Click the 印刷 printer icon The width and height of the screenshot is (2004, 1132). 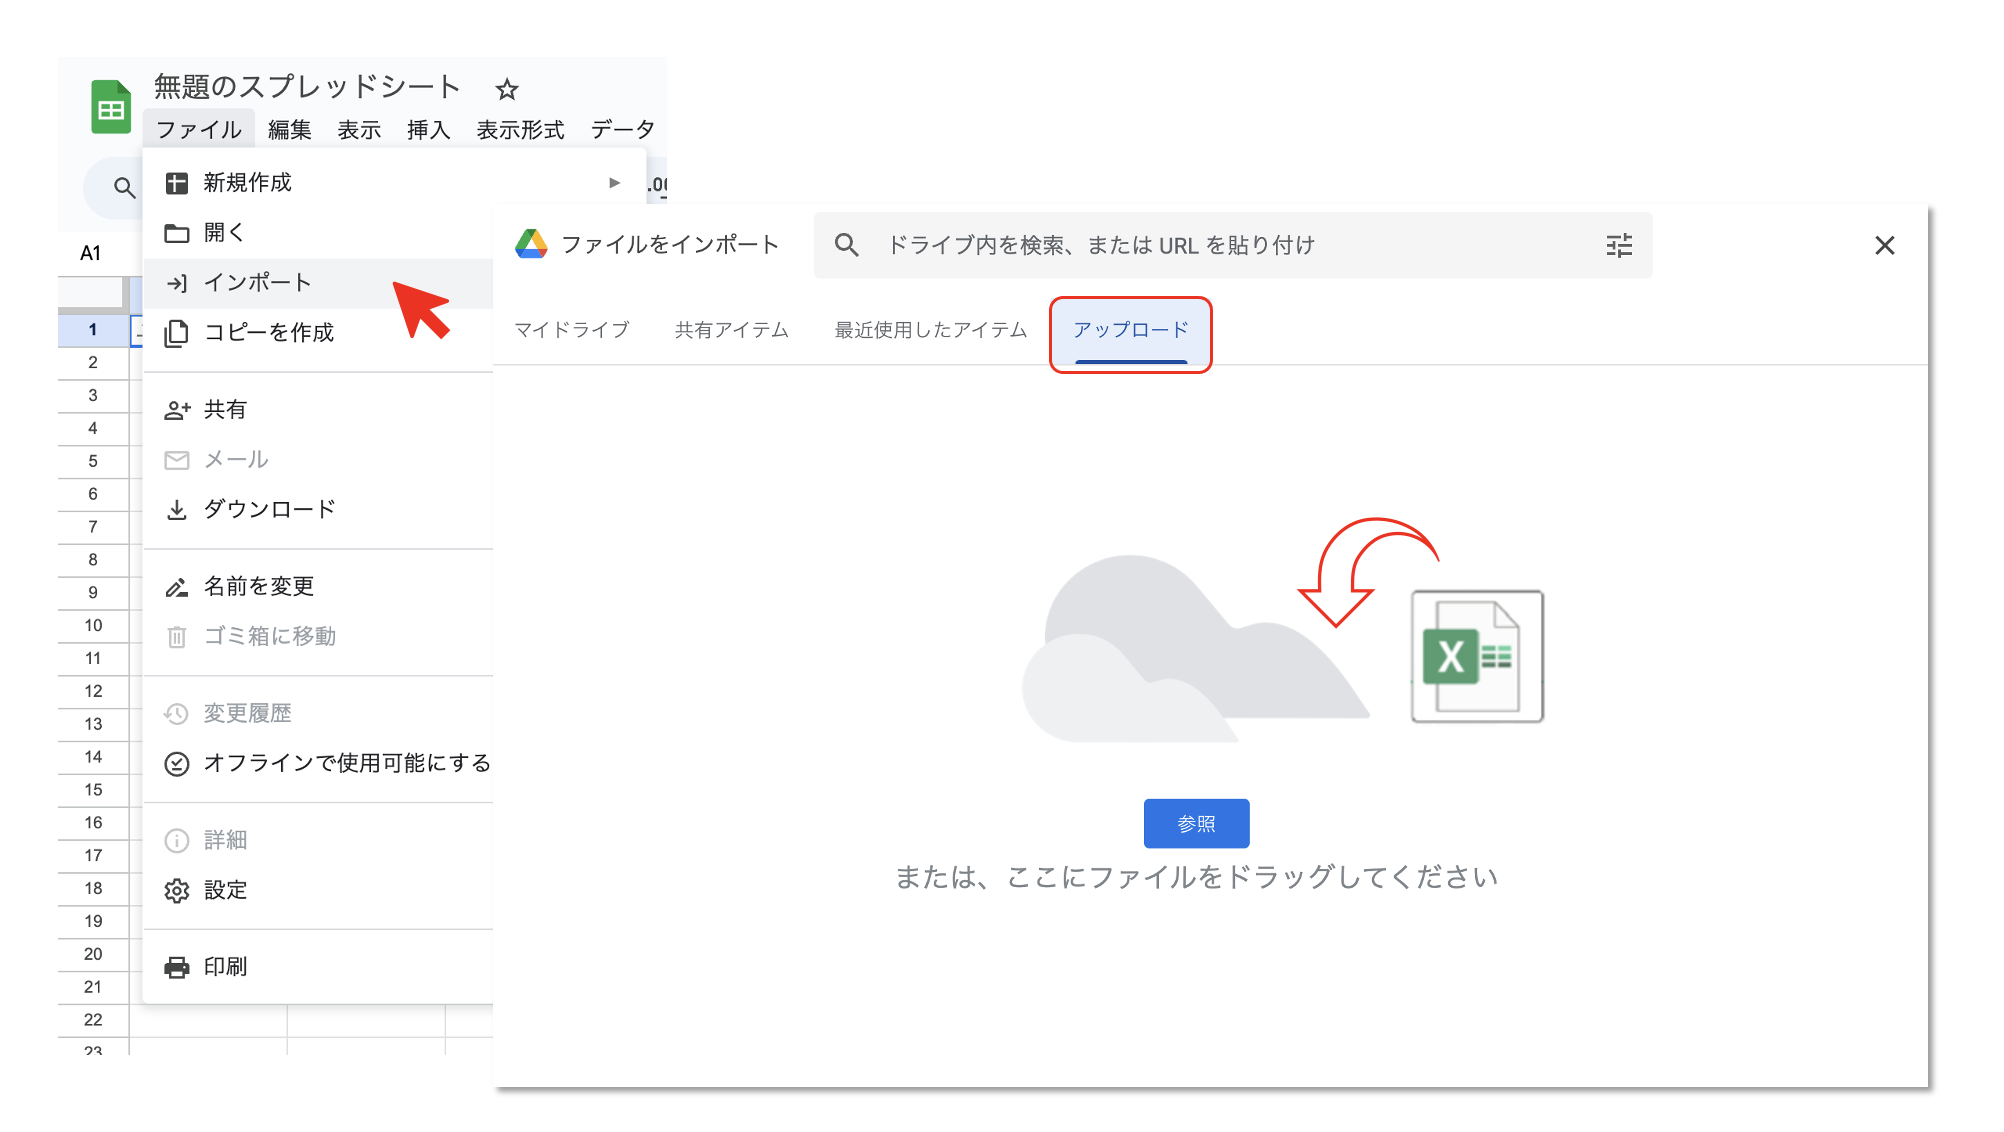pyautogui.click(x=177, y=967)
